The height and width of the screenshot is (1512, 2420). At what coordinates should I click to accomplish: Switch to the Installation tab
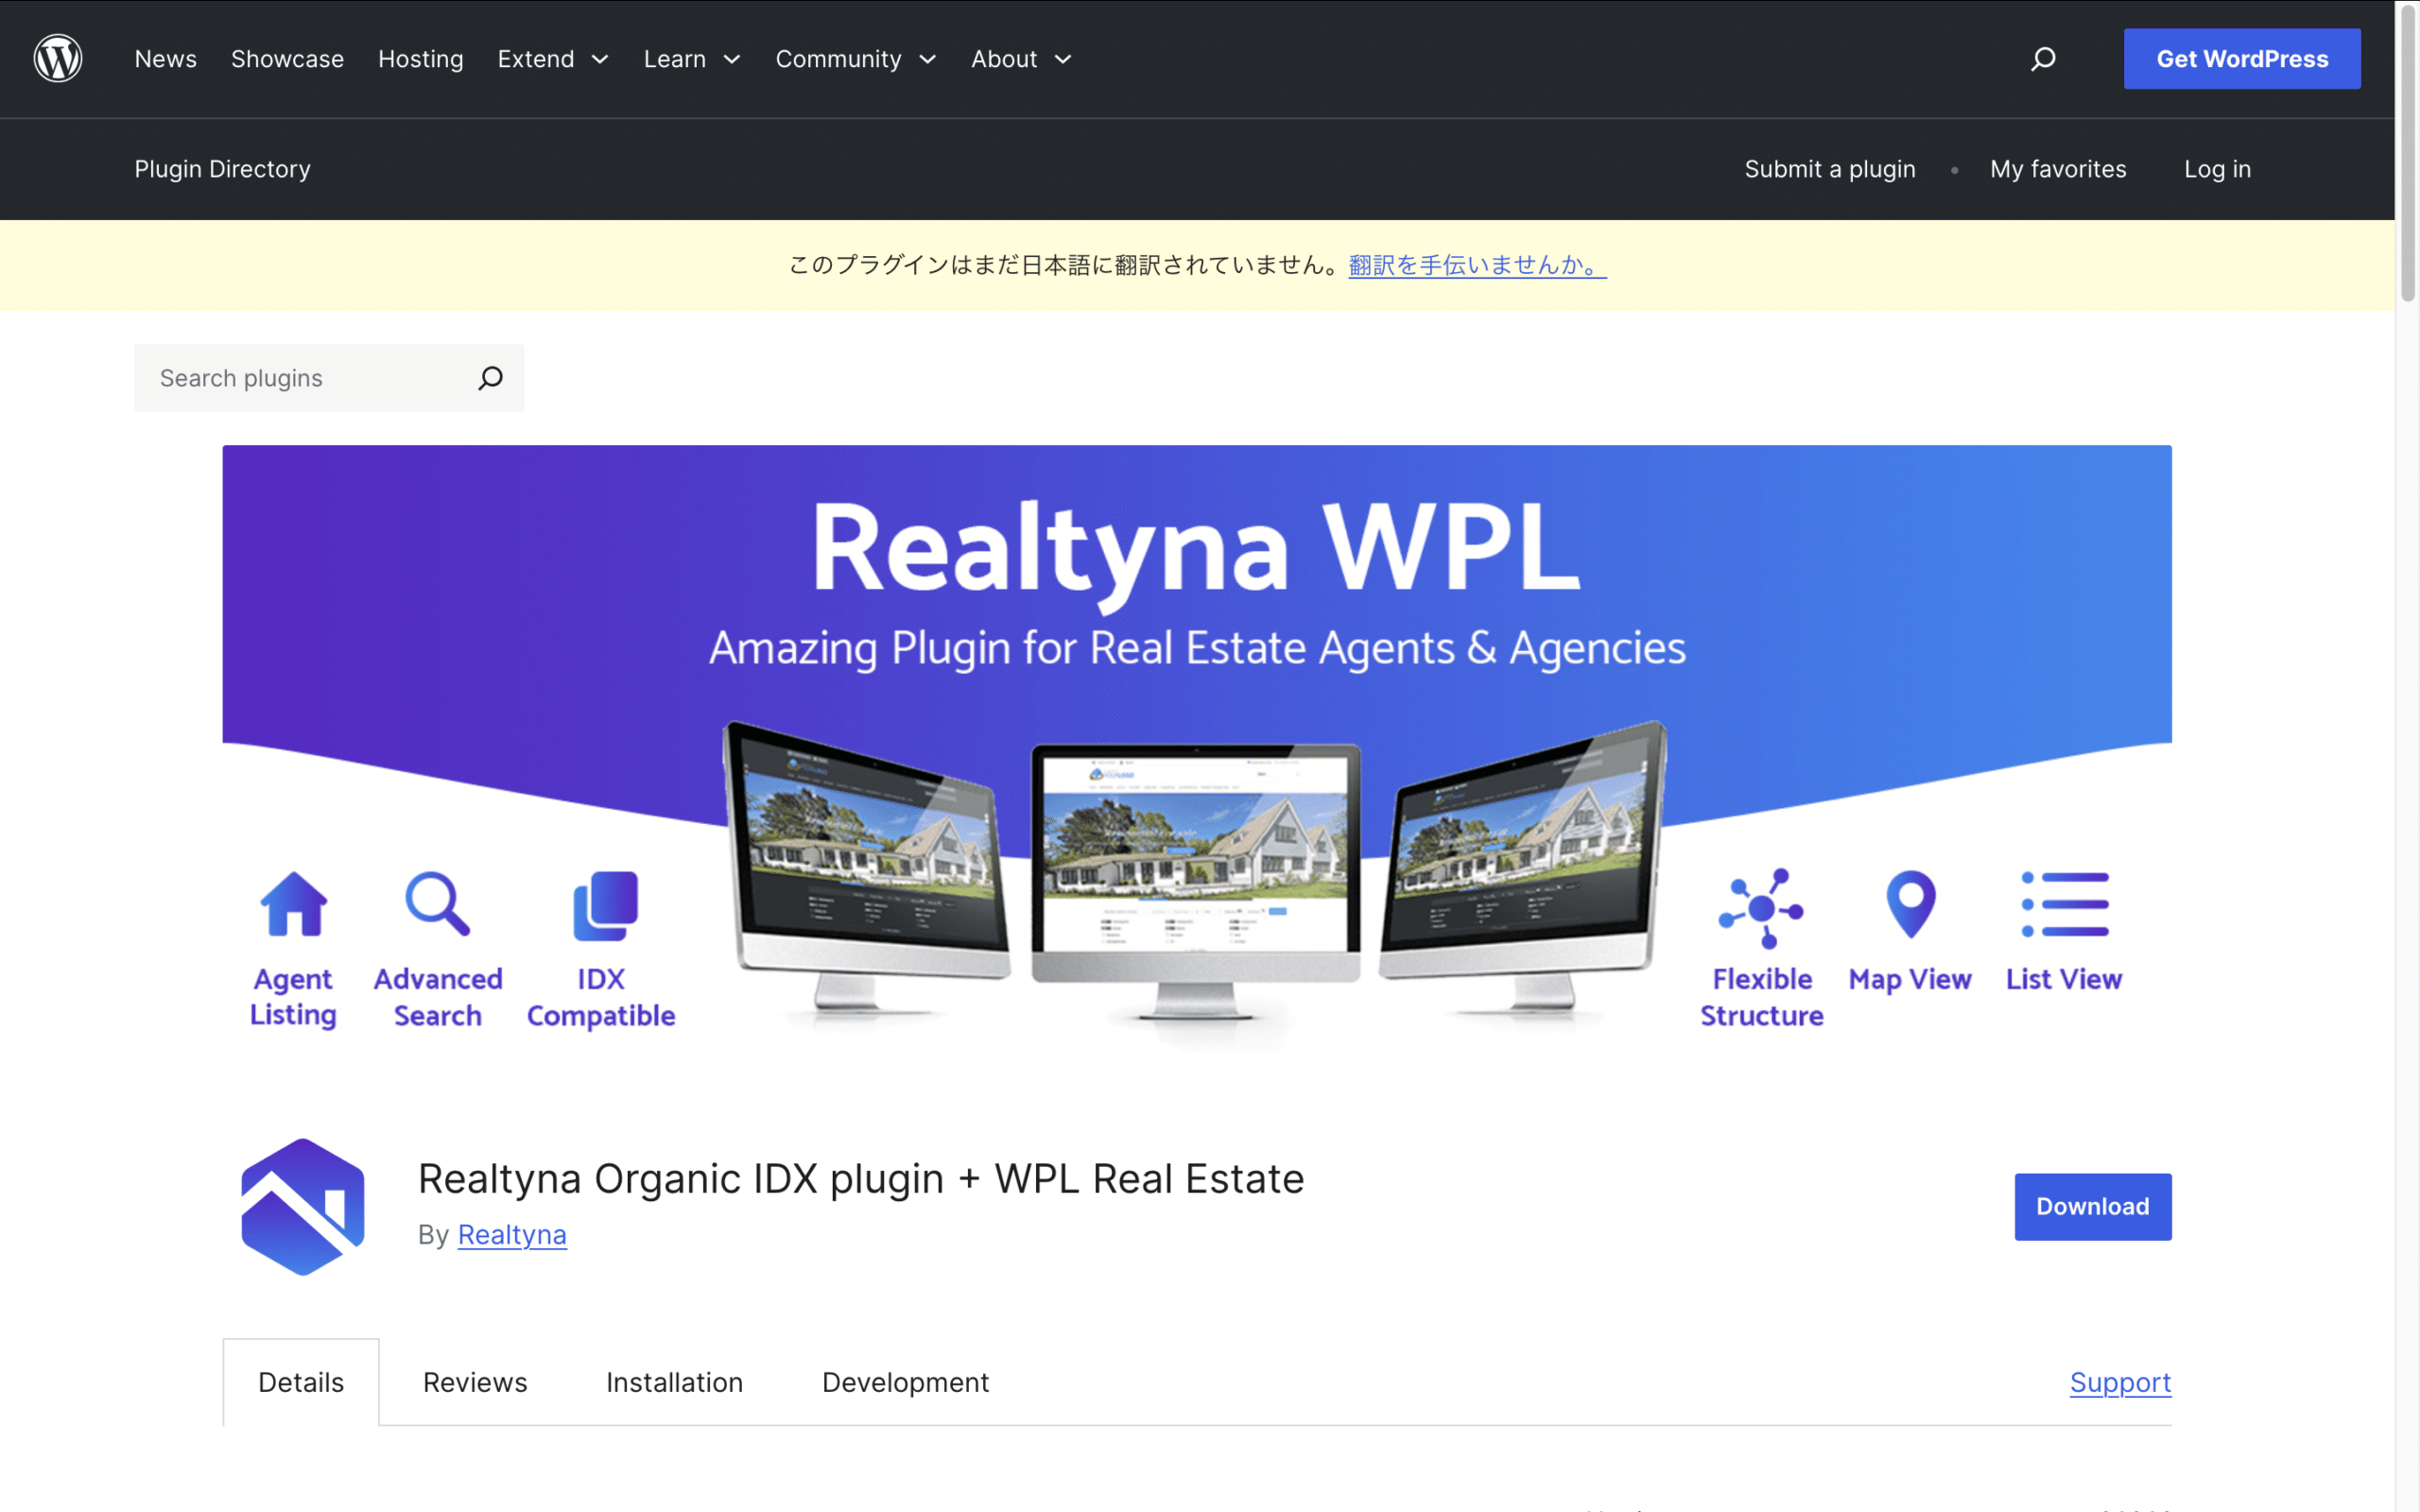pyautogui.click(x=675, y=1382)
